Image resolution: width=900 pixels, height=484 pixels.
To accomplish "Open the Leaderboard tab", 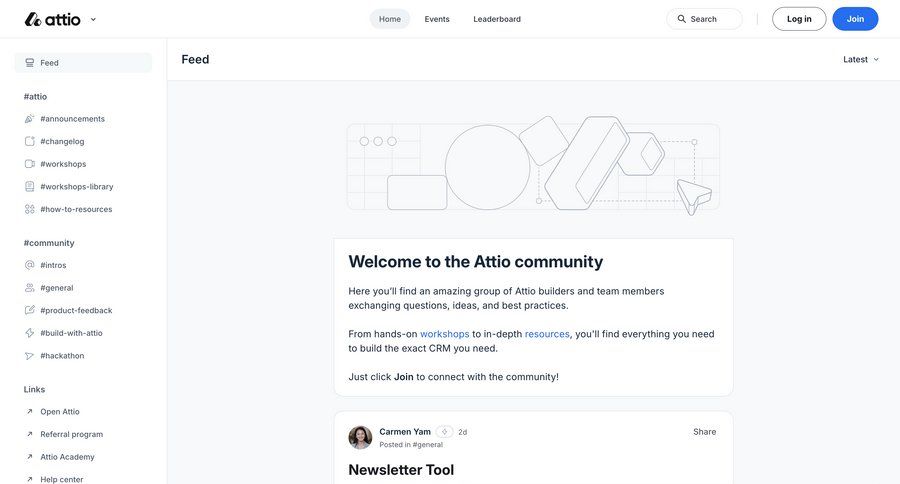I will (x=497, y=19).
